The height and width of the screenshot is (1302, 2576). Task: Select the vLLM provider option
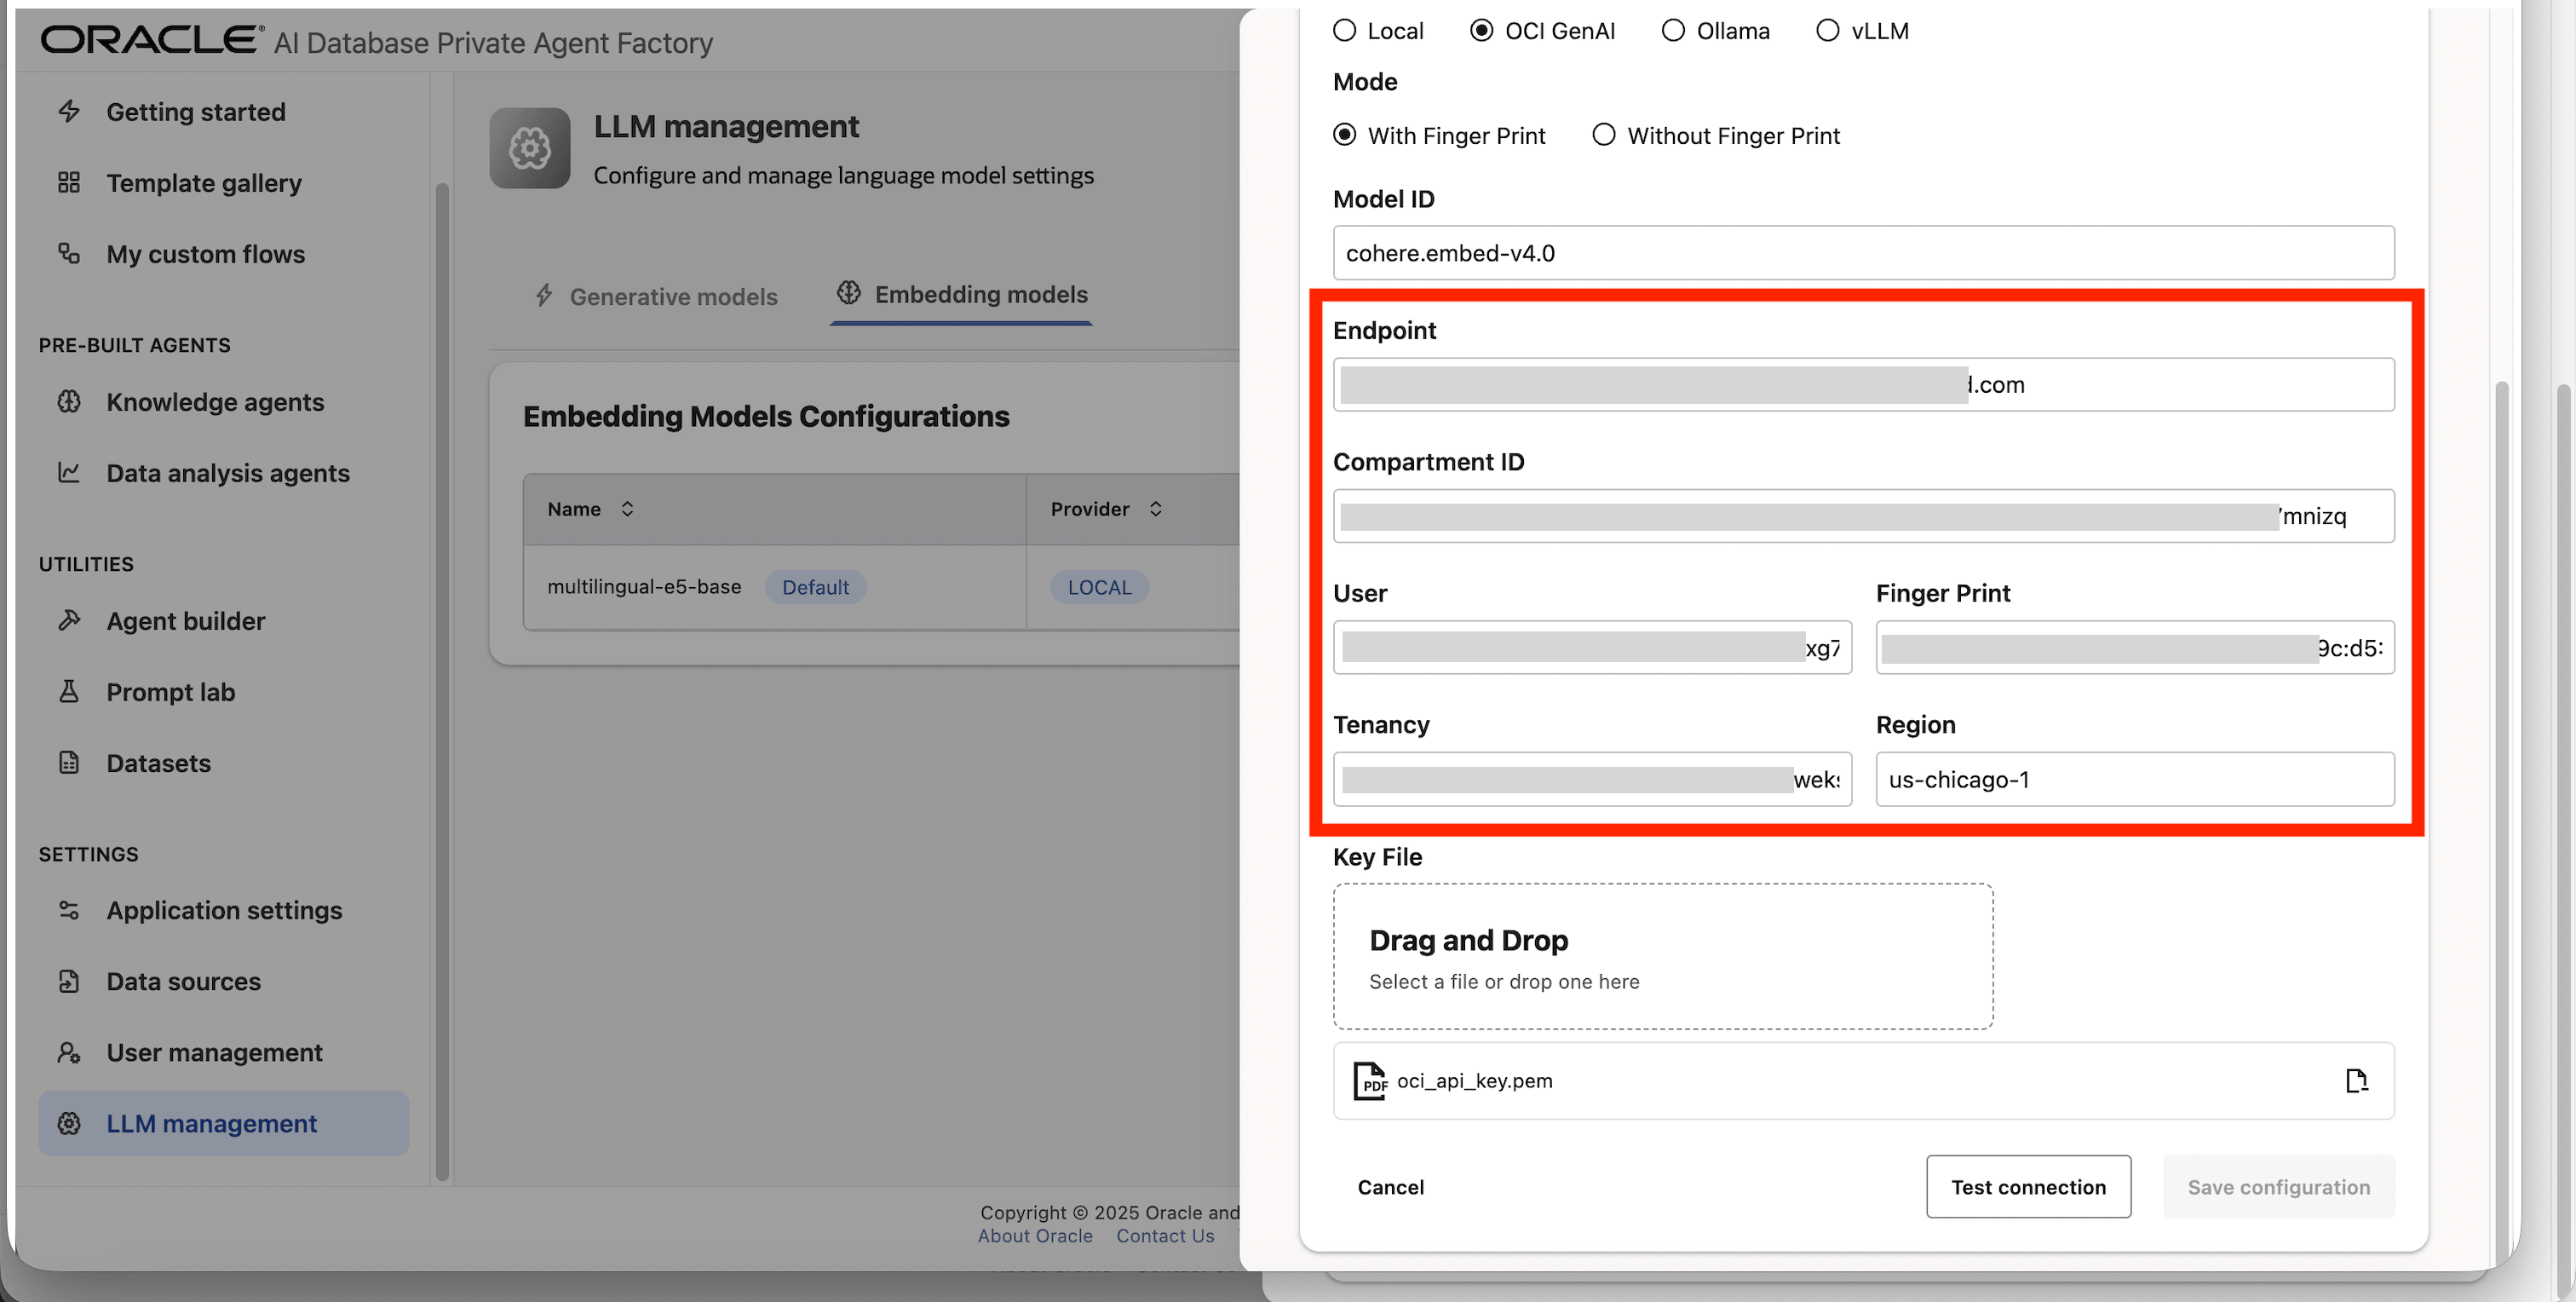click(x=1827, y=31)
